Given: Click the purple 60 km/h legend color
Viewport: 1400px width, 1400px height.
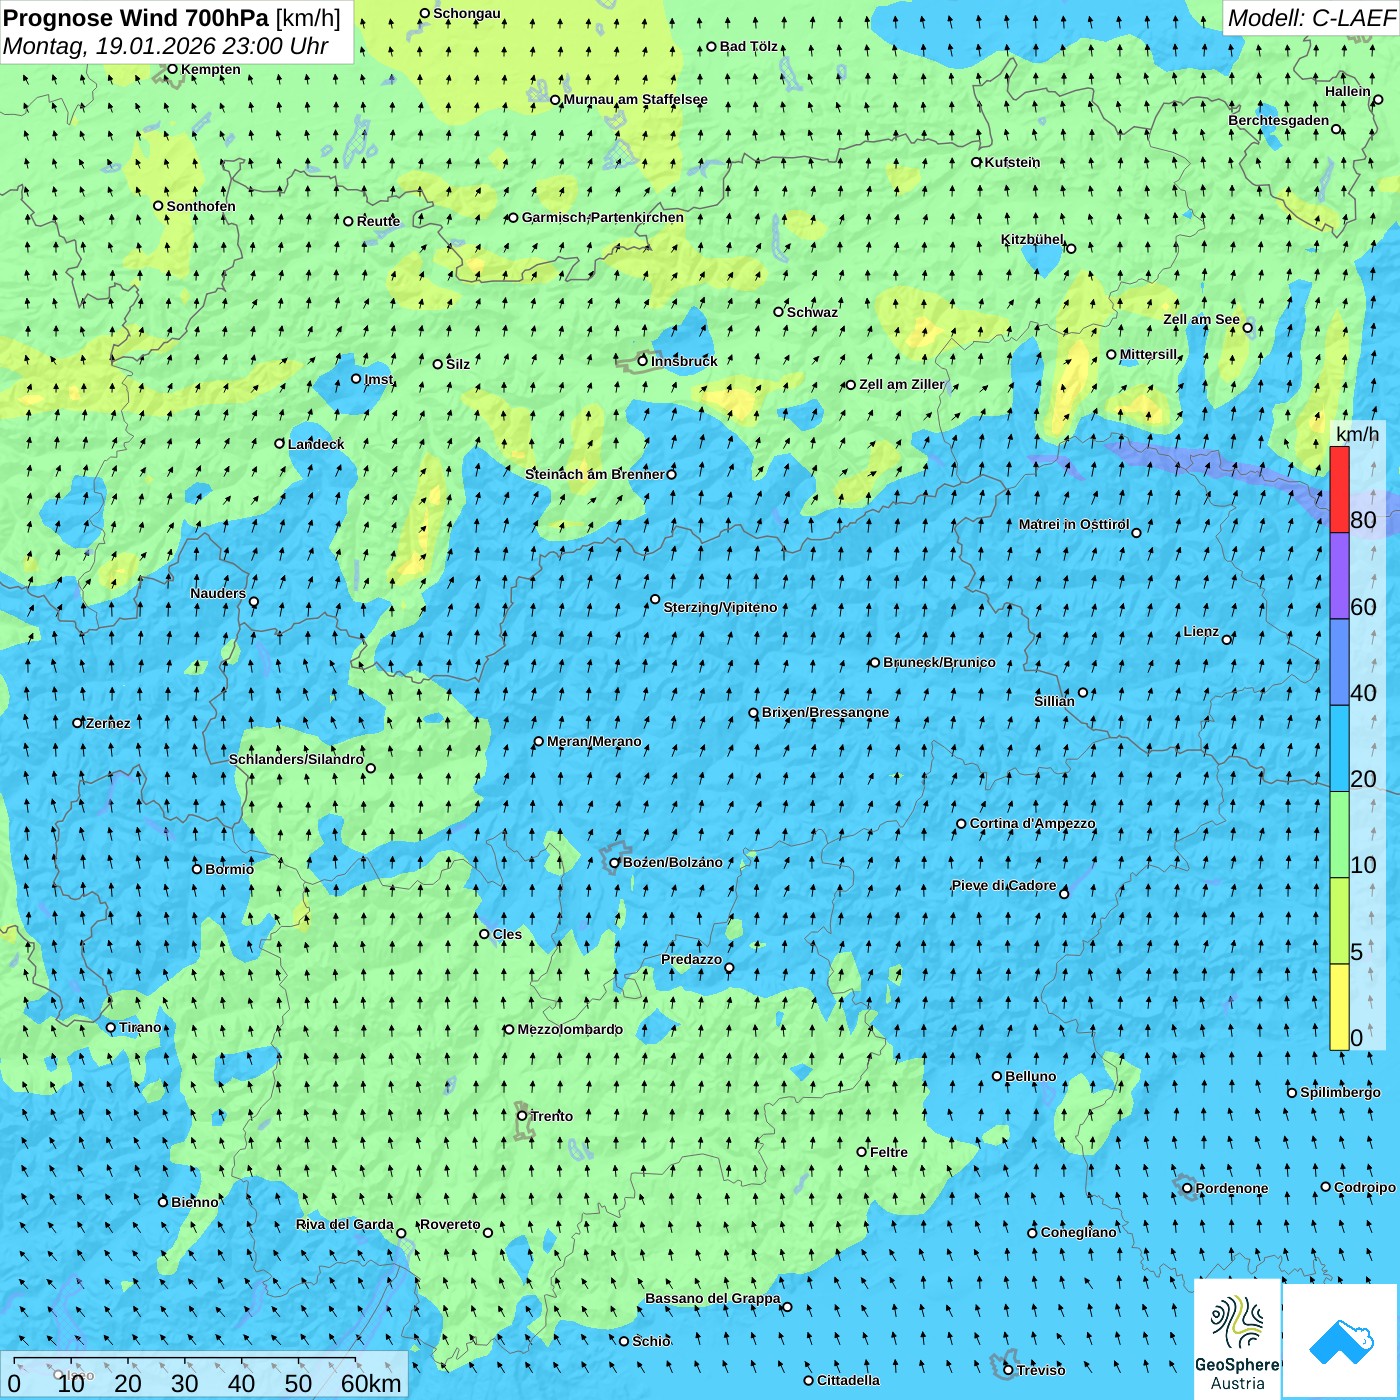Looking at the screenshot, I should click(1339, 575).
